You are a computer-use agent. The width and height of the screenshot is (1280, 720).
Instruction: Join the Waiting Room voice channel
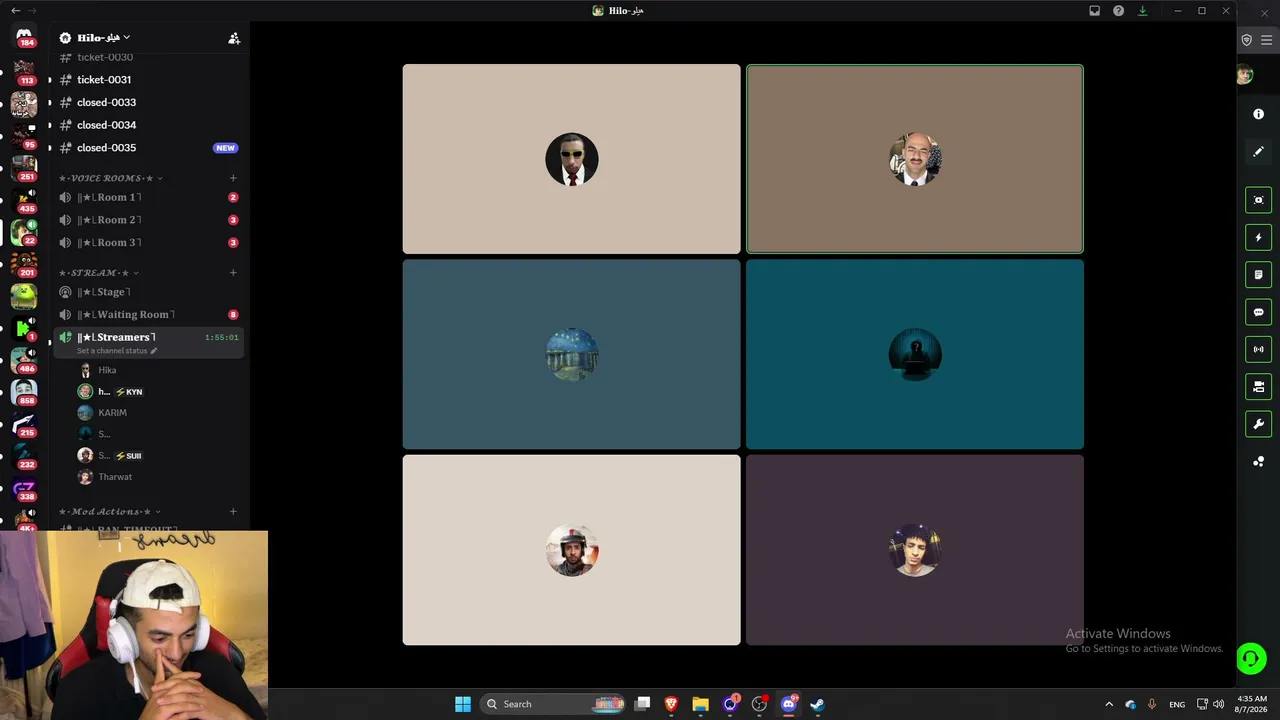149,315
